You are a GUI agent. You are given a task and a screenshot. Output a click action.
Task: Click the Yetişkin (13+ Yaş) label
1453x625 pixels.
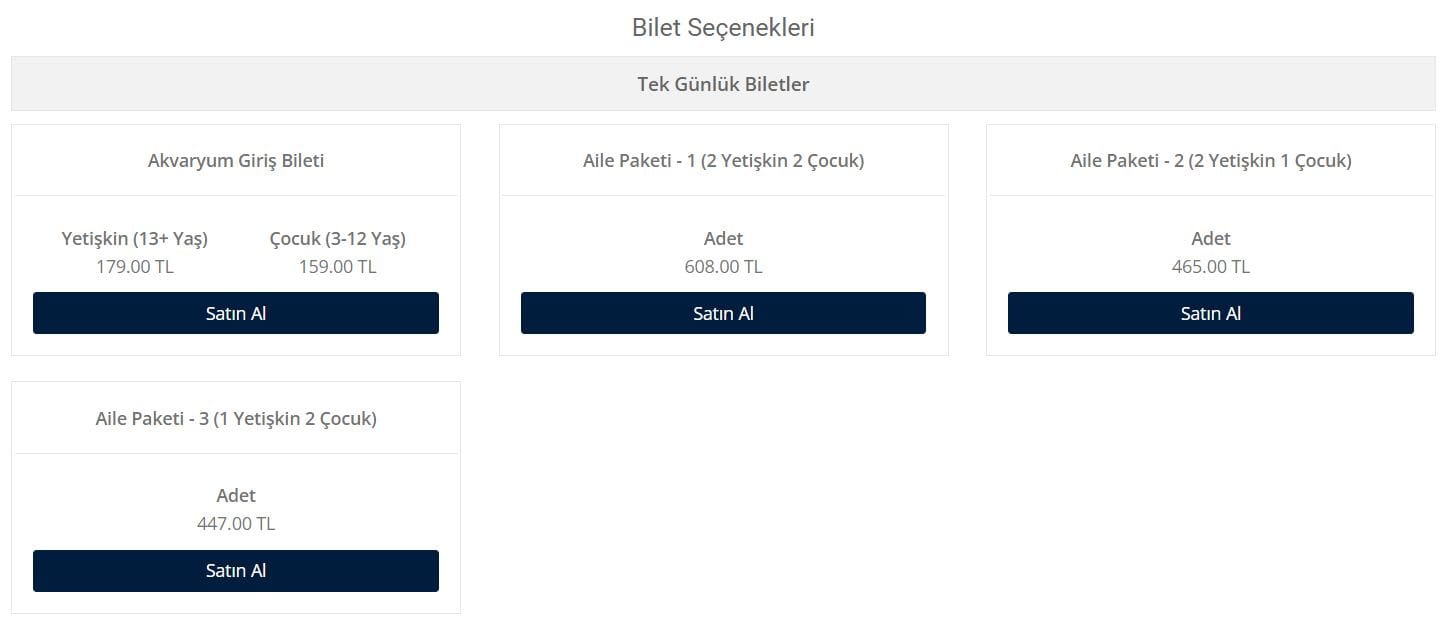point(135,238)
